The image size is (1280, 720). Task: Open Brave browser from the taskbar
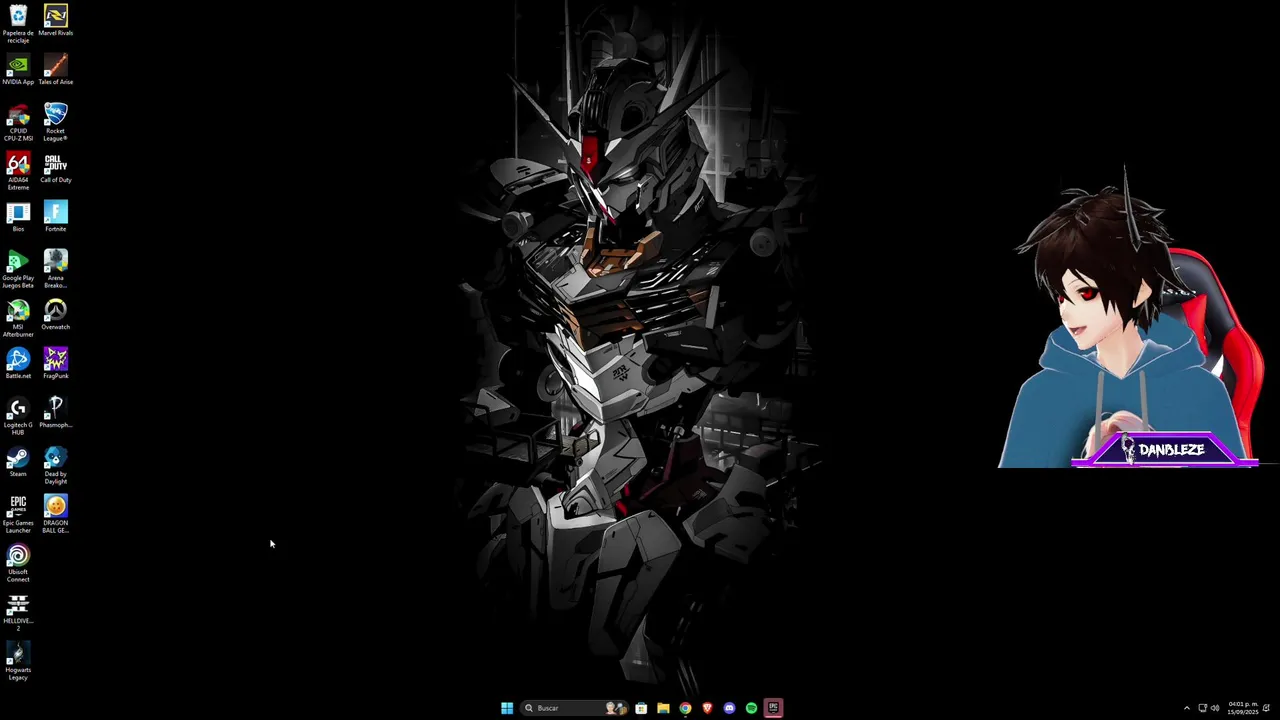click(707, 708)
